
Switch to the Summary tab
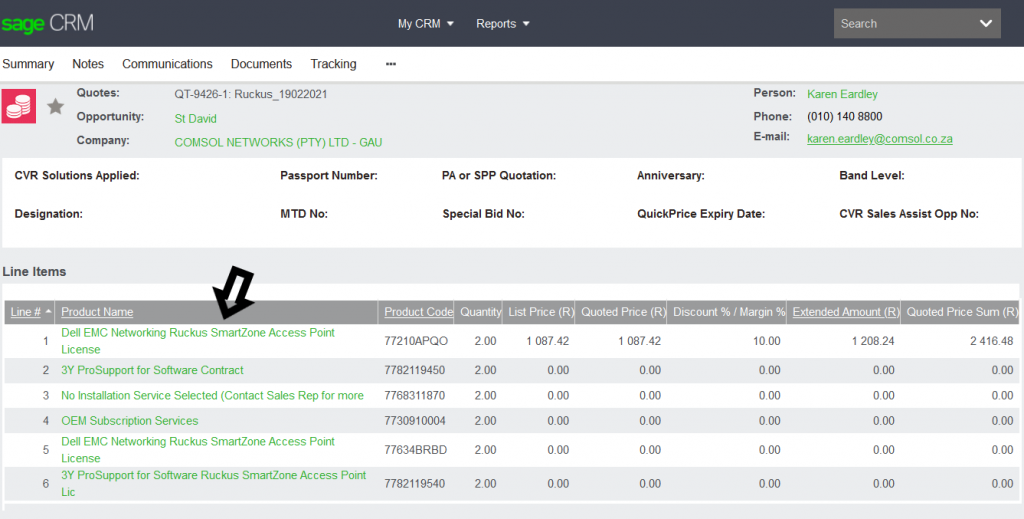click(x=28, y=64)
